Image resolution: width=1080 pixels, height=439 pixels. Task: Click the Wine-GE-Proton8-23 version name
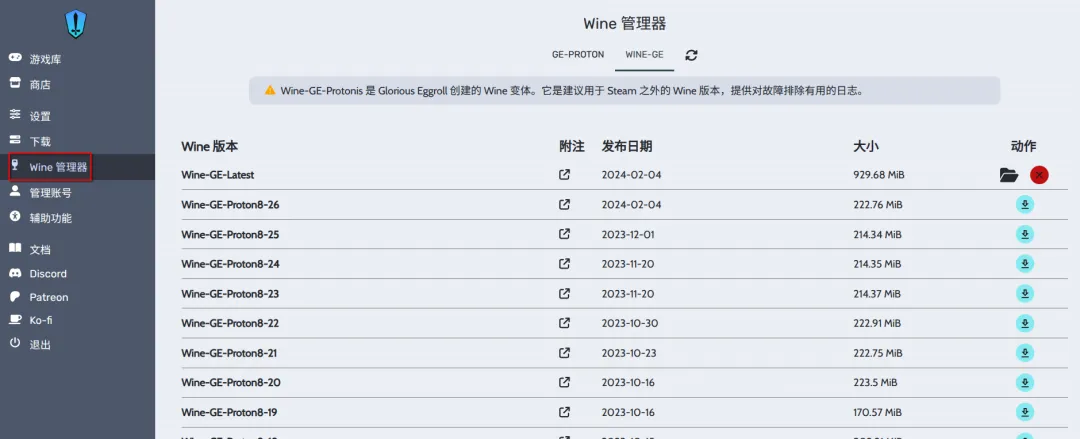point(230,294)
